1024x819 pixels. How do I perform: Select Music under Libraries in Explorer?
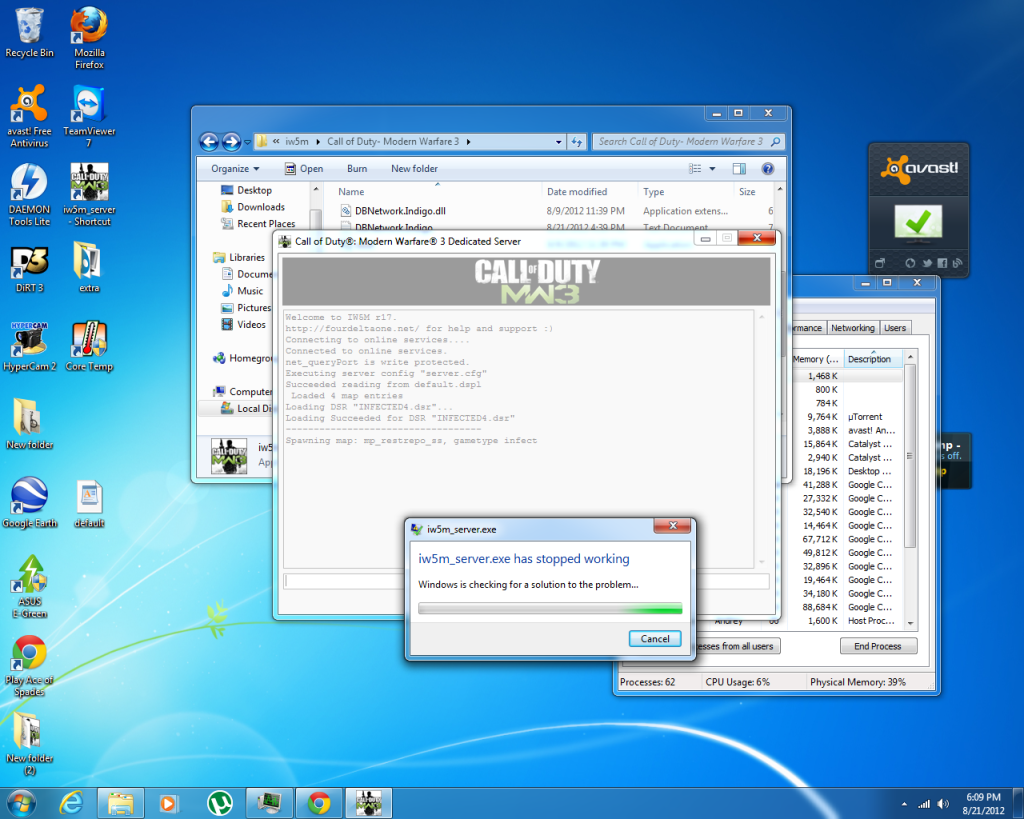pos(242,291)
